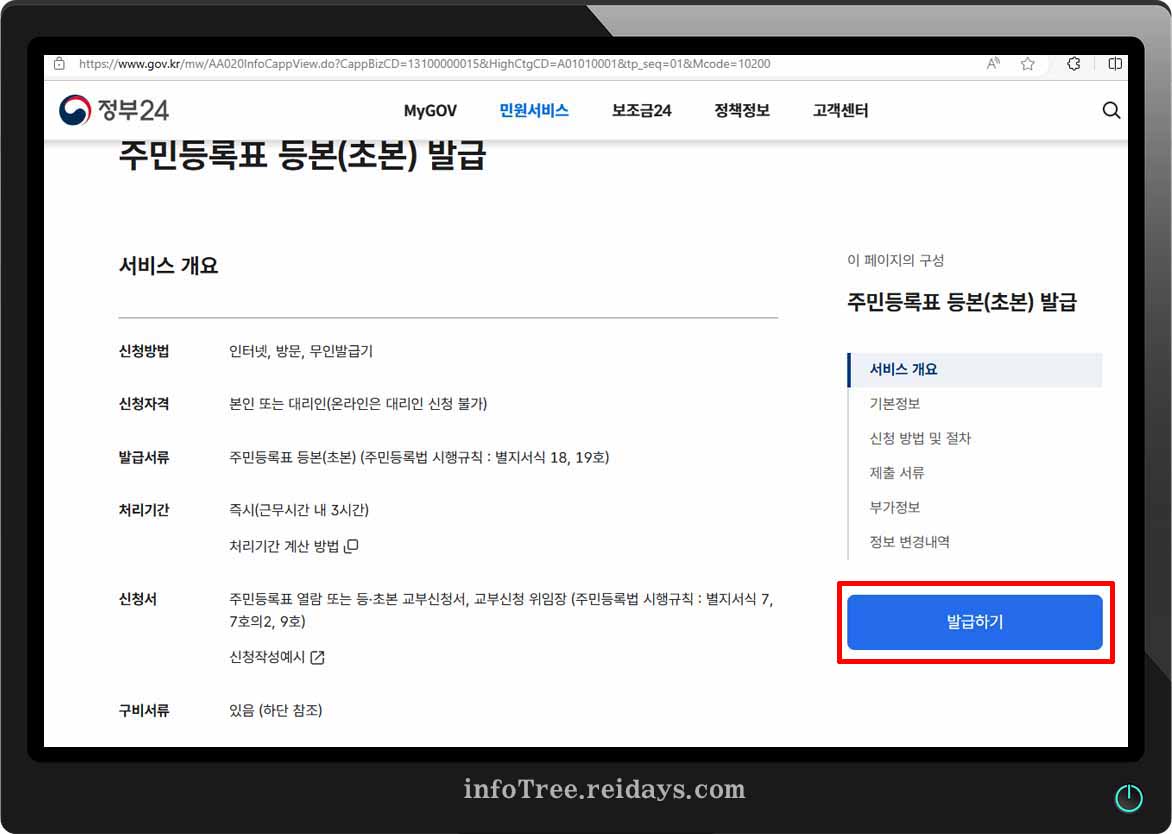Click the 발급하기 button
1172x834 pixels.
(975, 621)
